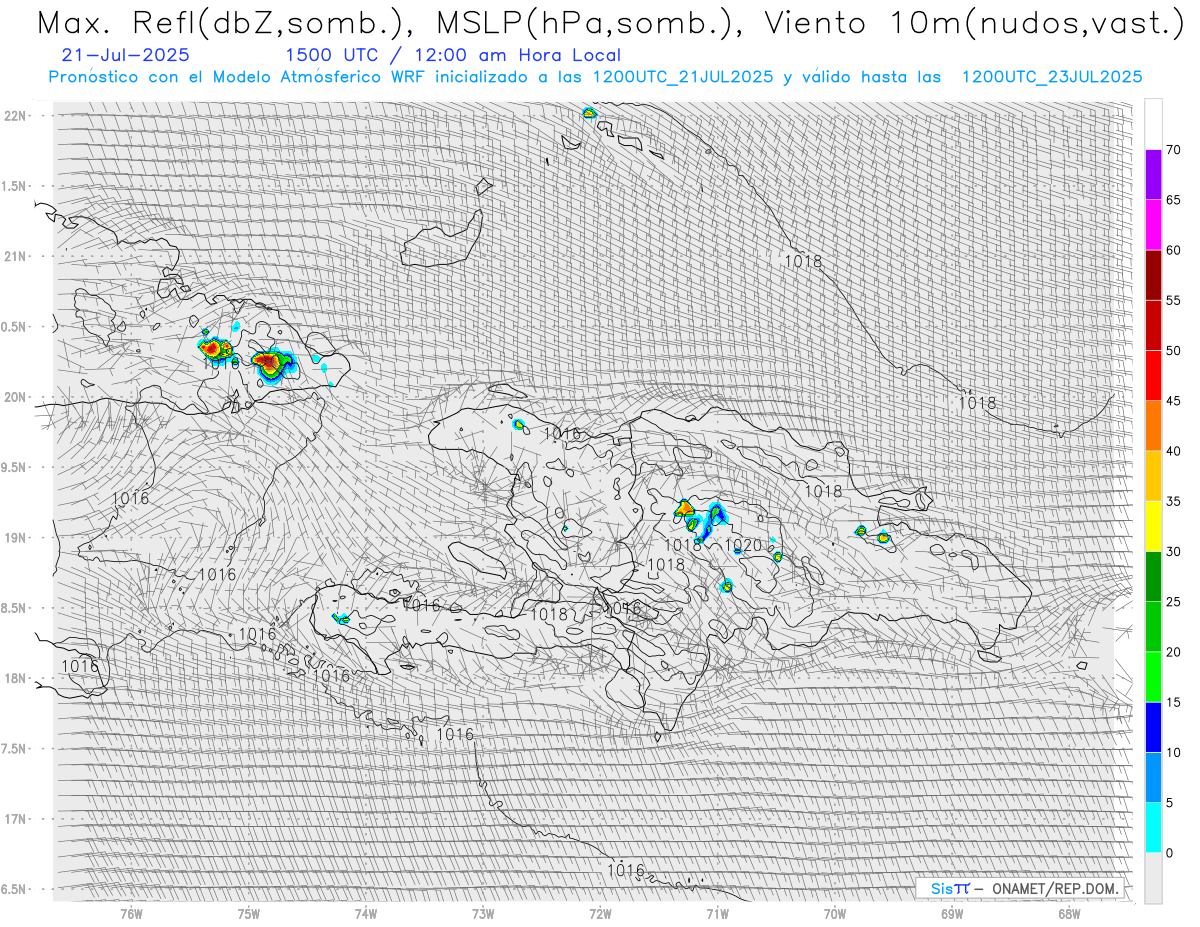The width and height of the screenshot is (1200, 927).
Task: Click the date label '21-Jul-2025'
Action: point(125,56)
